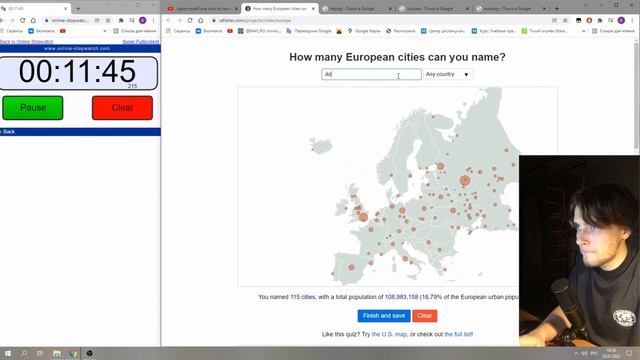Image resolution: width=640 pixels, height=360 pixels.
Task: Bookmark the stopwatch page with the star
Action: pos(108,20)
